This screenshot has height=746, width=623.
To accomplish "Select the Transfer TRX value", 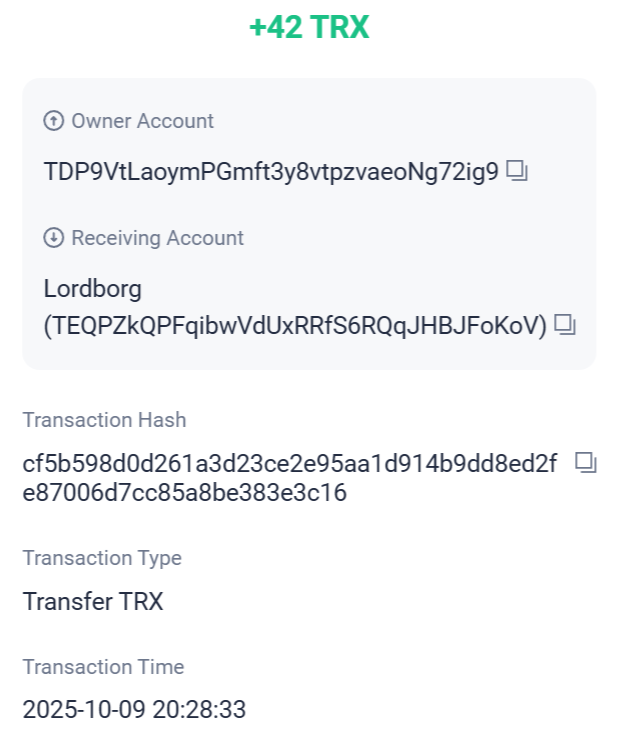I will 93,602.
